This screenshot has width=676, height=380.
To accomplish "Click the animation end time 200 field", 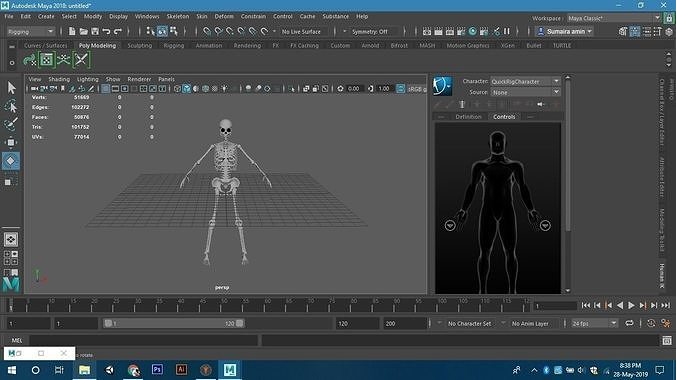I will pos(405,323).
